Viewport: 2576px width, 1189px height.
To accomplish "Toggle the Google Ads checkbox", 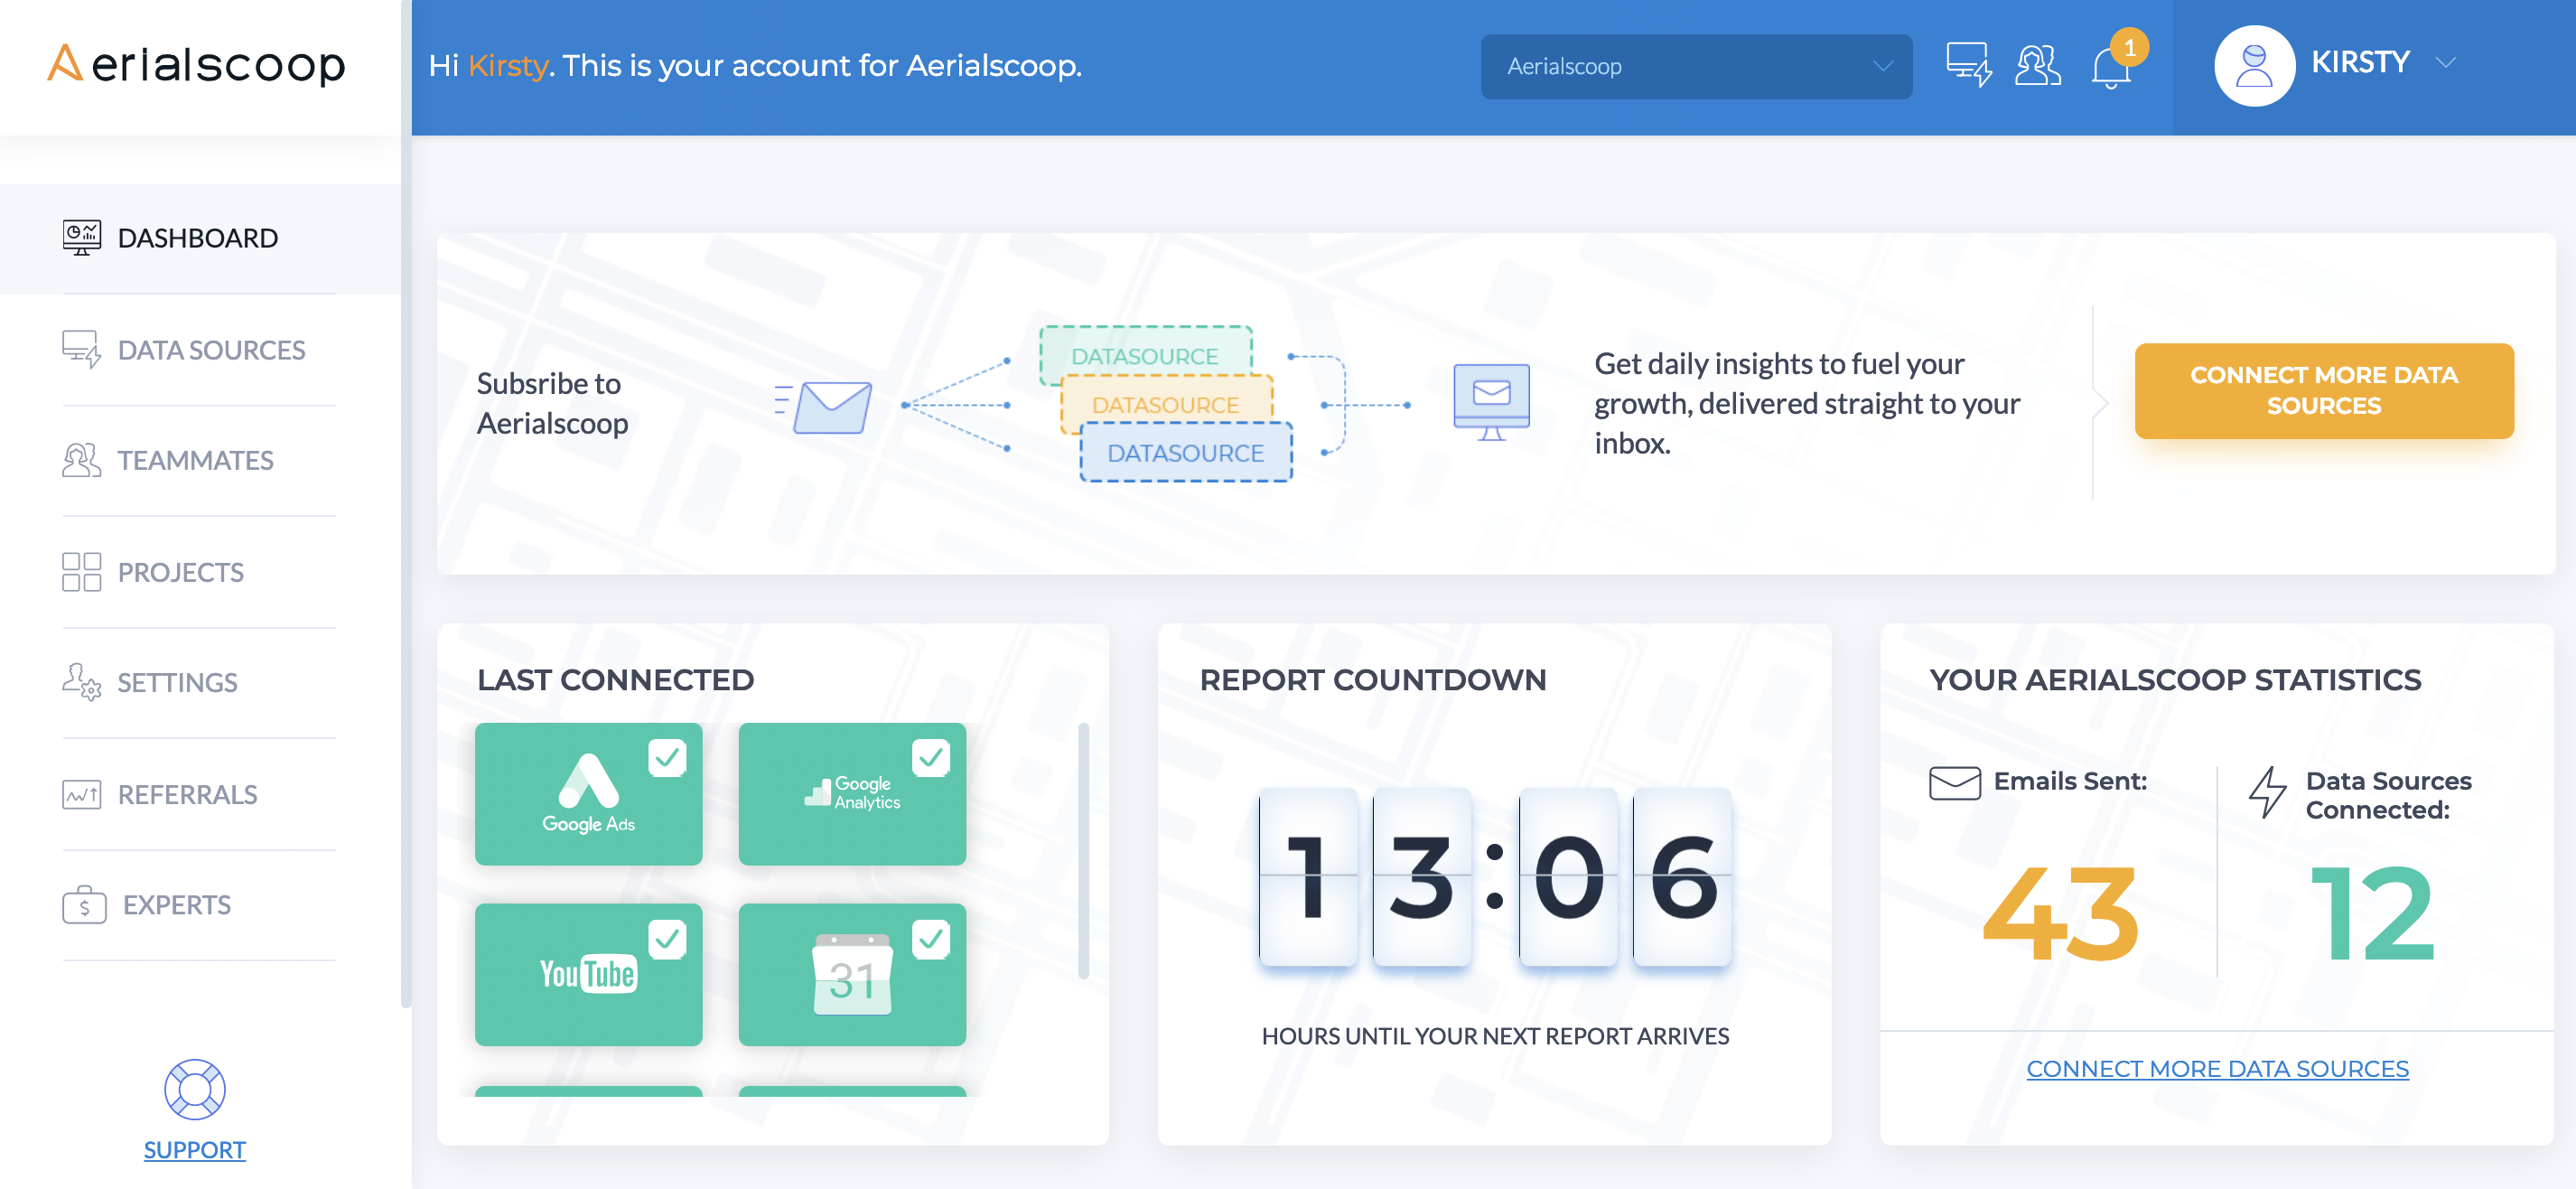I will 667,758.
